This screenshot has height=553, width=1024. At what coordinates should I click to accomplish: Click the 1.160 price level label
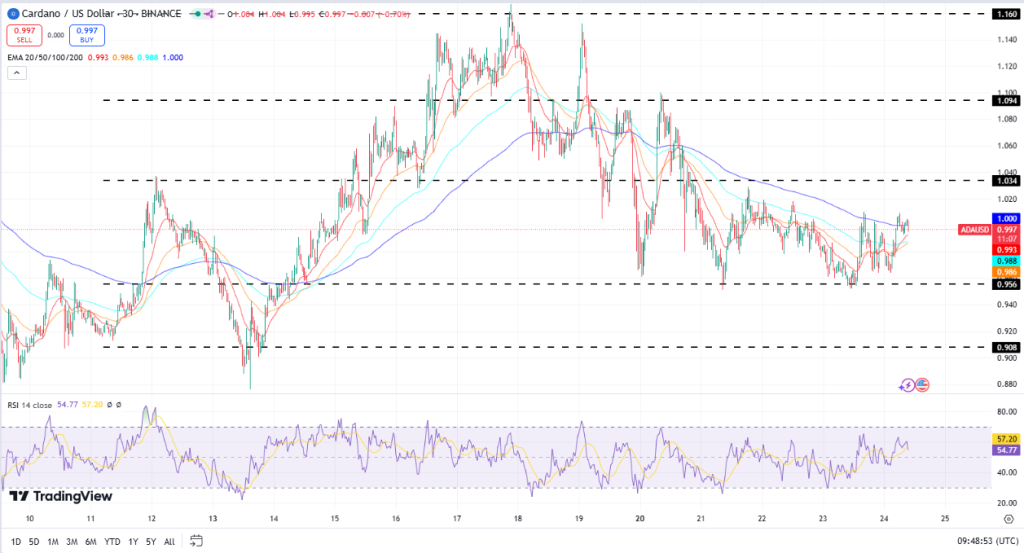click(x=1005, y=15)
